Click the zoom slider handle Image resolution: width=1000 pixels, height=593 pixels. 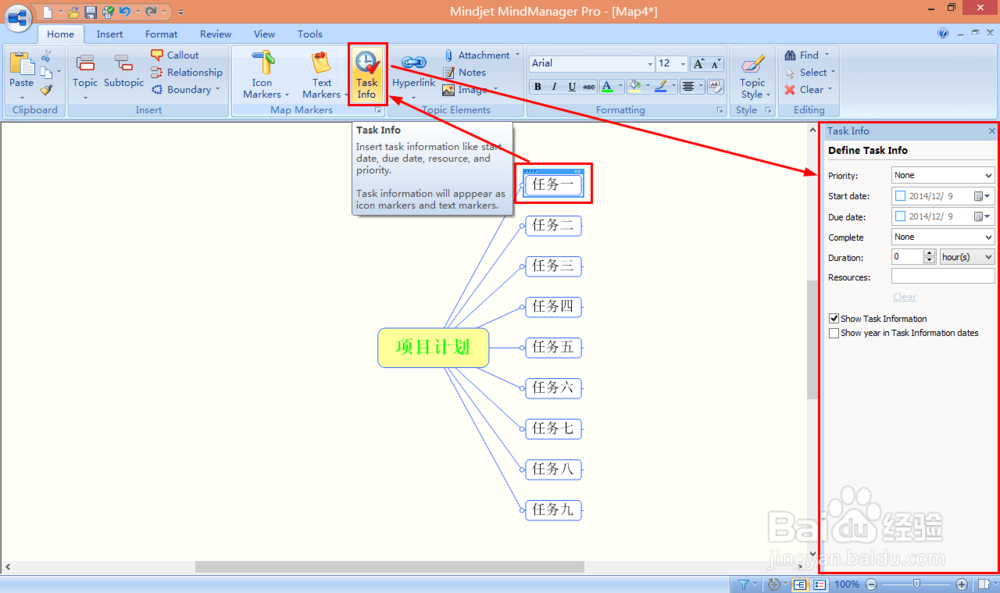[x=916, y=584]
